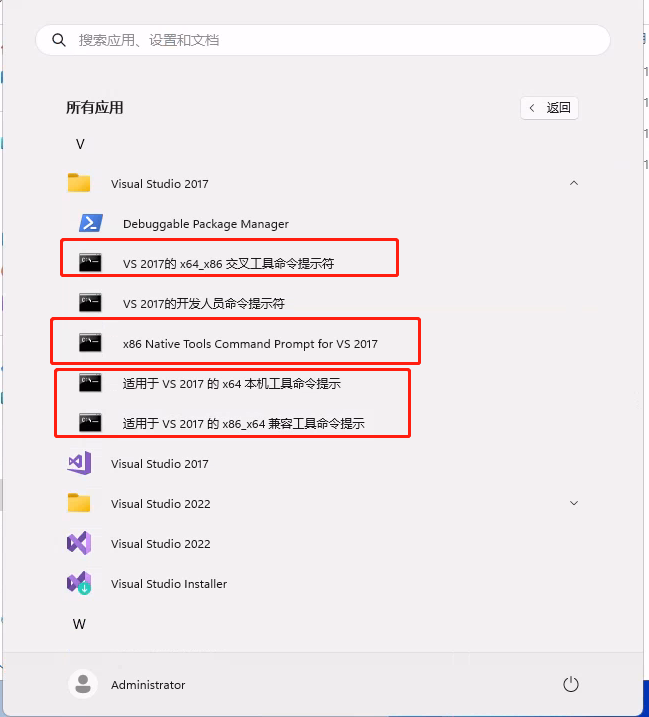Click the 搜索应用、设置和文档 search box
This screenshot has height=717, width=649.
coord(323,40)
